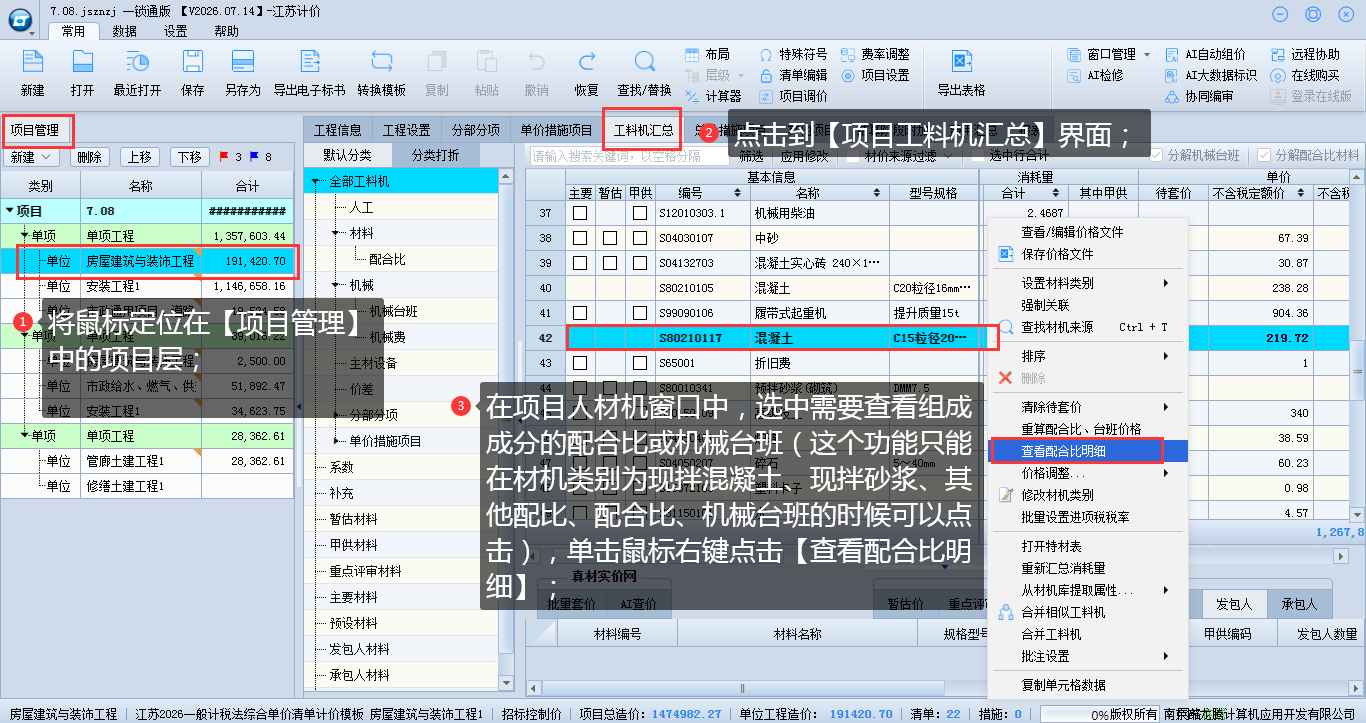Open 项目设置 gear icon

tap(849, 75)
